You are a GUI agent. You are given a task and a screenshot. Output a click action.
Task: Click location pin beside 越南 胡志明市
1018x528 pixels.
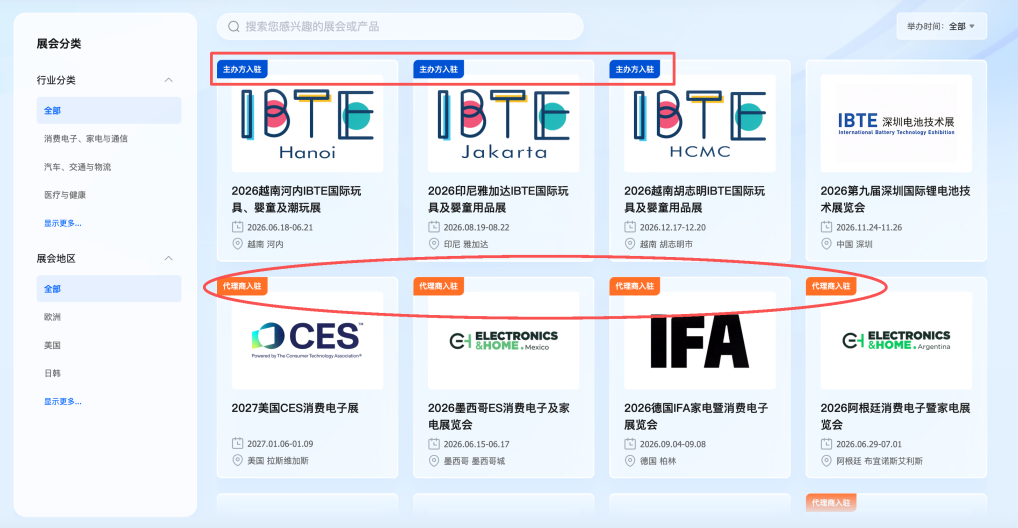[x=630, y=244]
